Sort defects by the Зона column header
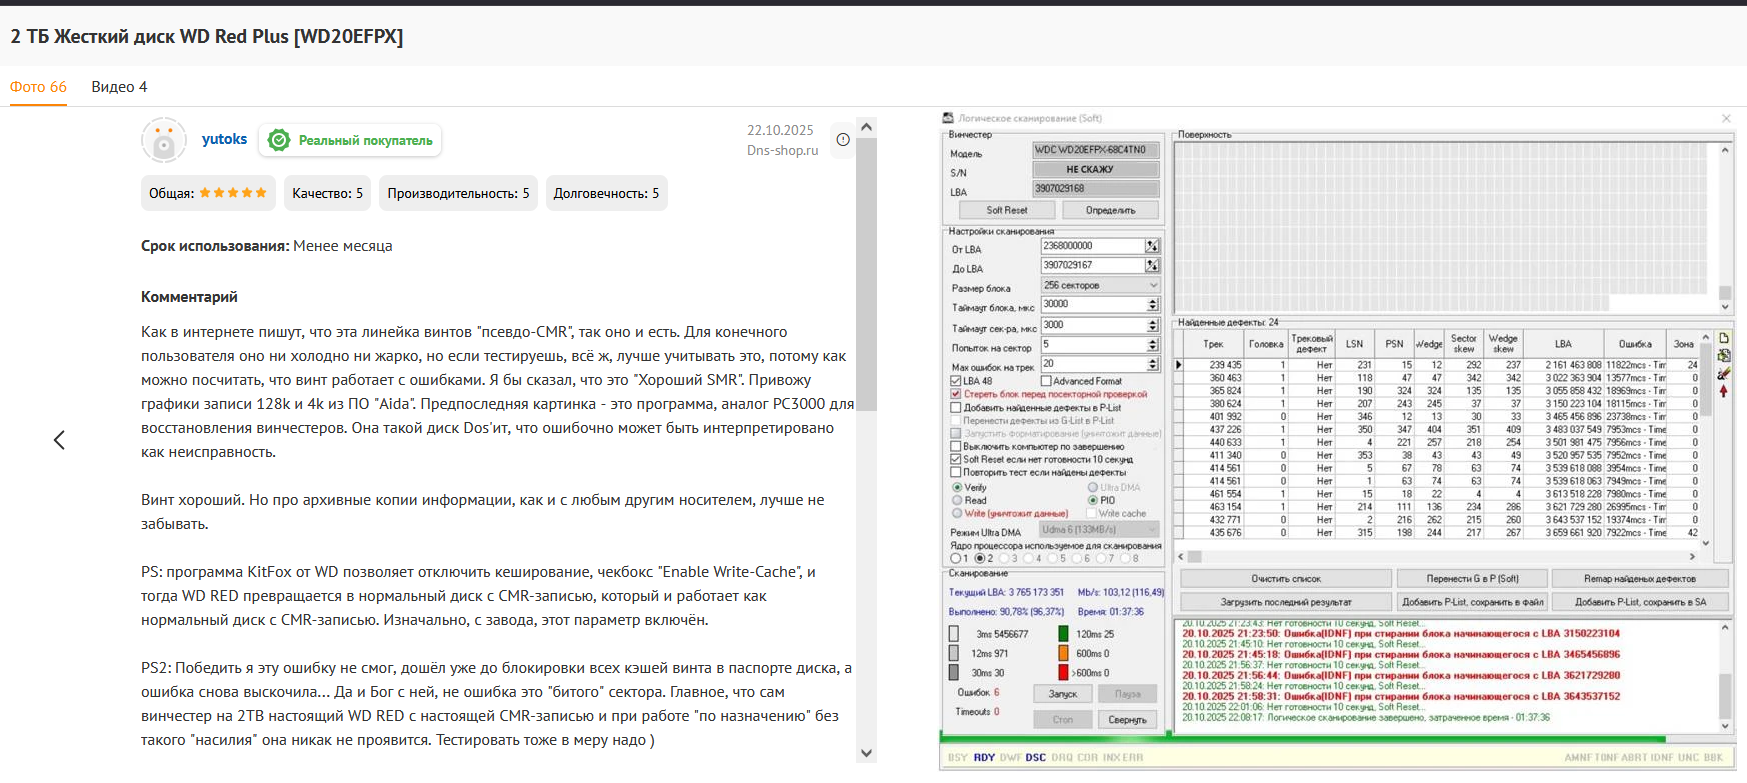The image size is (1747, 783). [1684, 344]
